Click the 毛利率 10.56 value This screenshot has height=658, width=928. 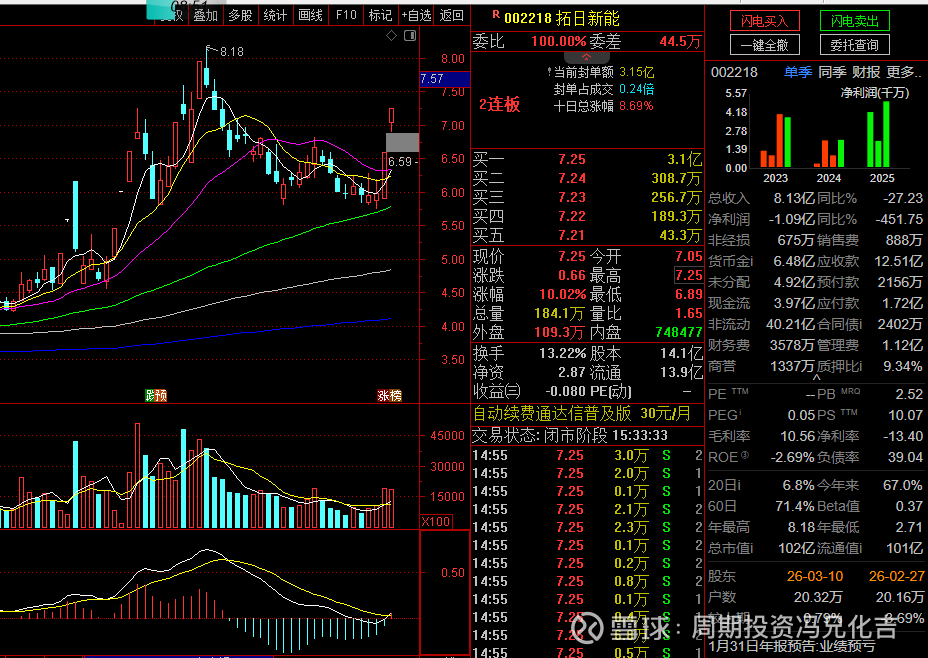click(798, 436)
